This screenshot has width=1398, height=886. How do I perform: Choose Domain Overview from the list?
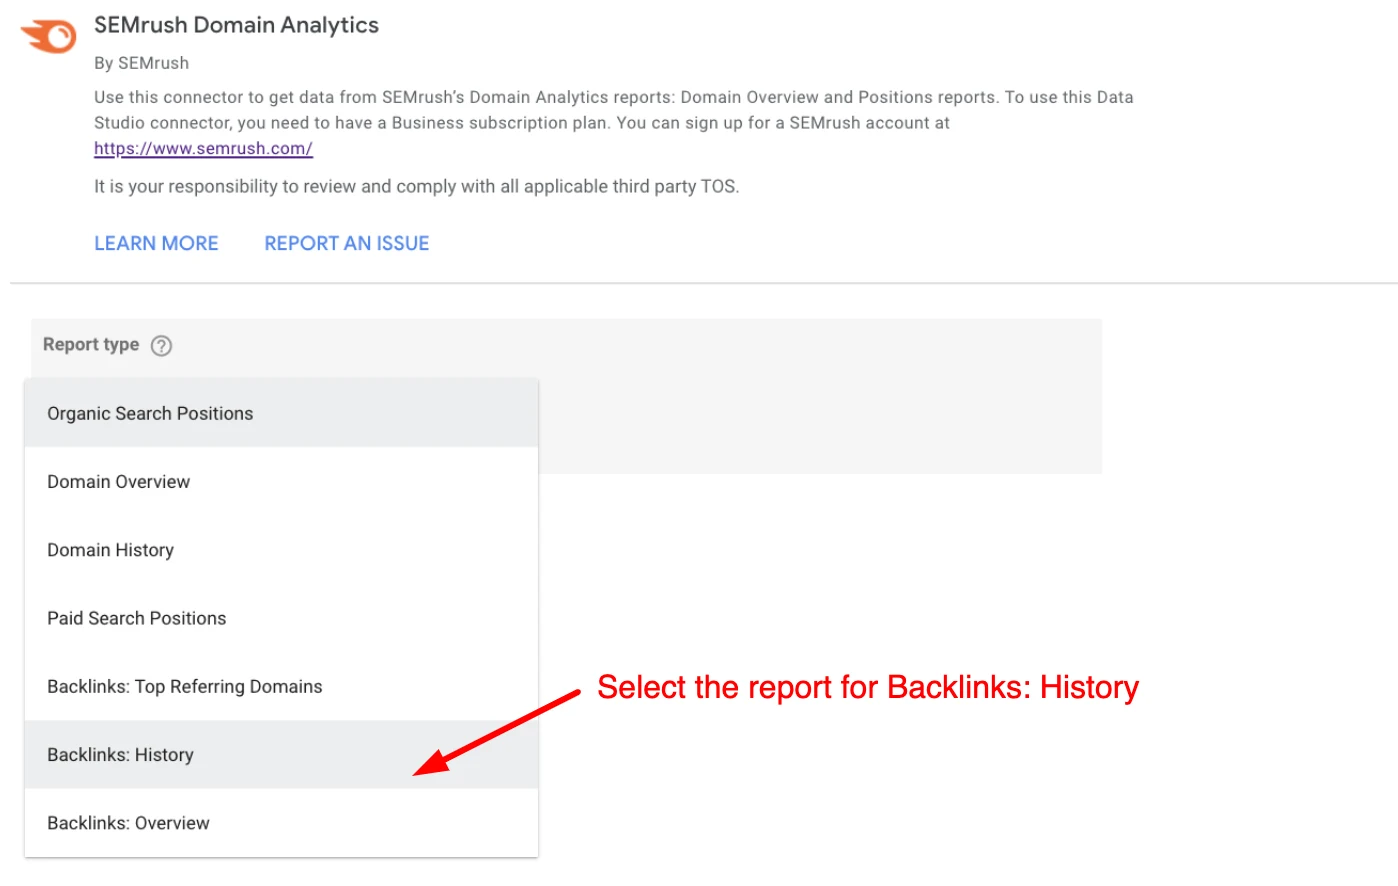coord(281,482)
